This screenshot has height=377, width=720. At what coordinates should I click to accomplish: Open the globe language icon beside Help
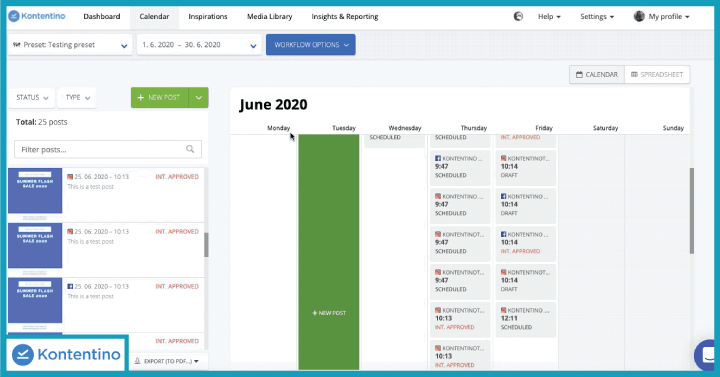coord(518,17)
